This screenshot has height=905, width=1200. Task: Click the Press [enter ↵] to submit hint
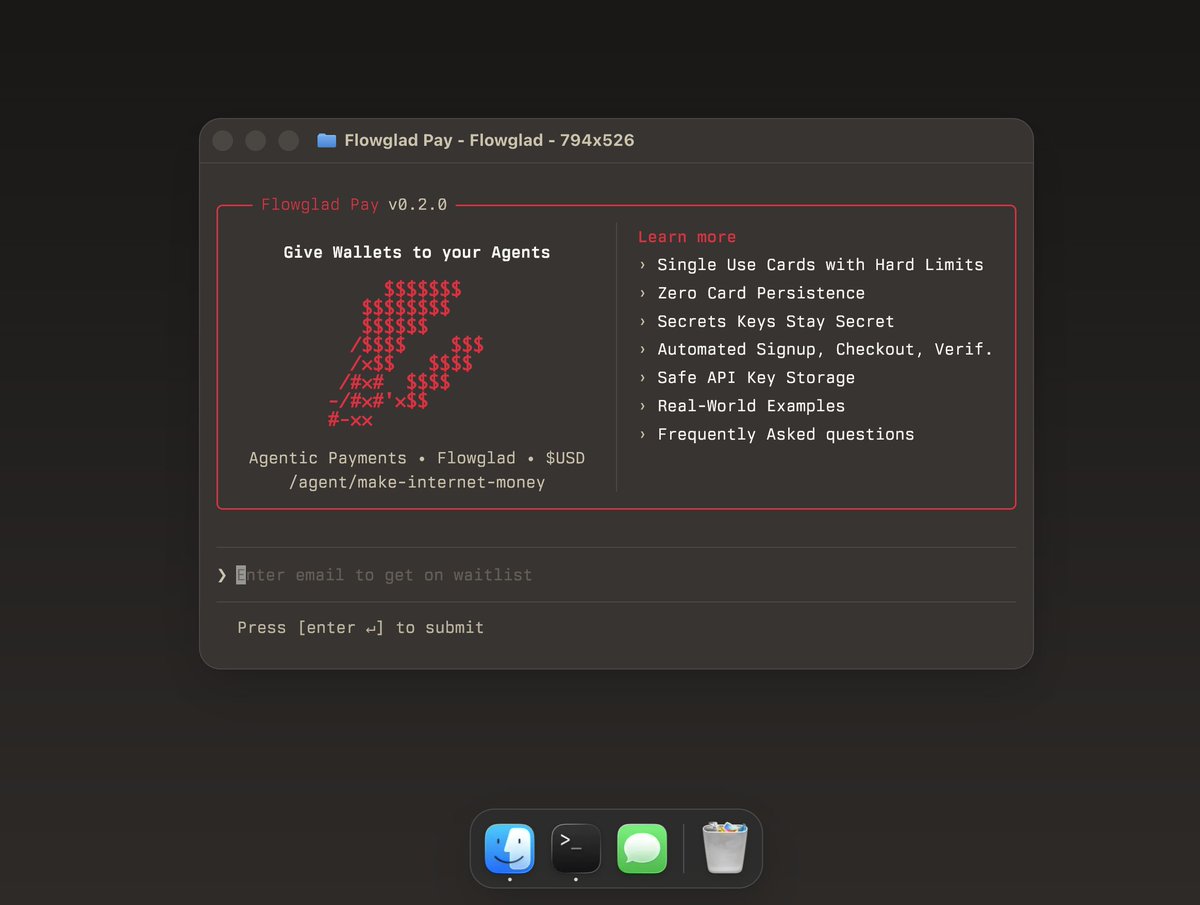pos(361,628)
